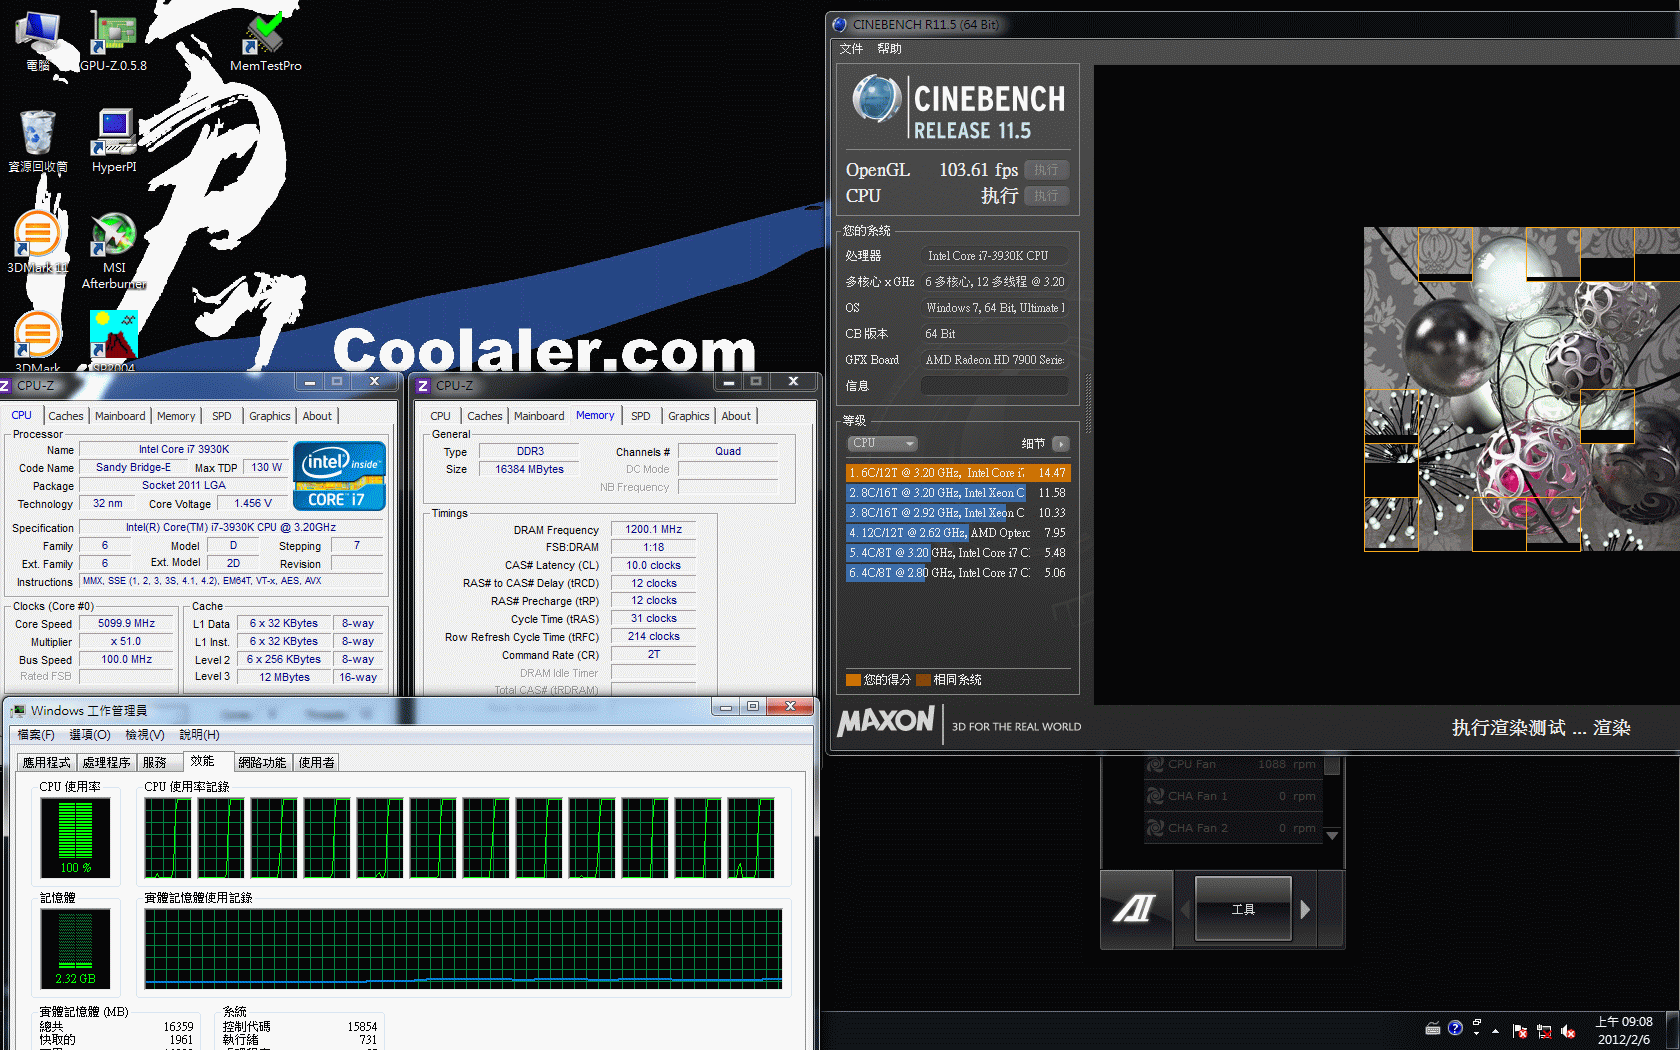The image size is (1680, 1050).
Task: Click the muted volume tray icon
Action: point(1568,1031)
